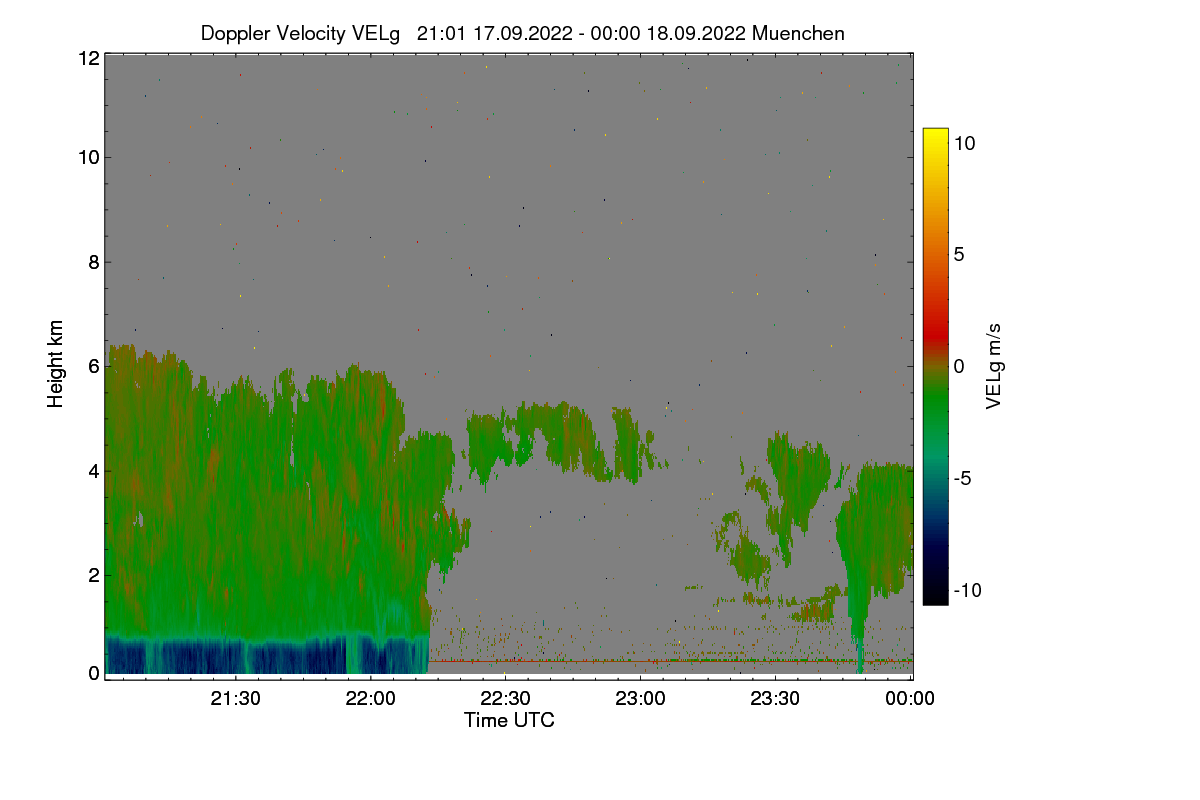Click the colorbar tick label '-10'

pos(967,590)
